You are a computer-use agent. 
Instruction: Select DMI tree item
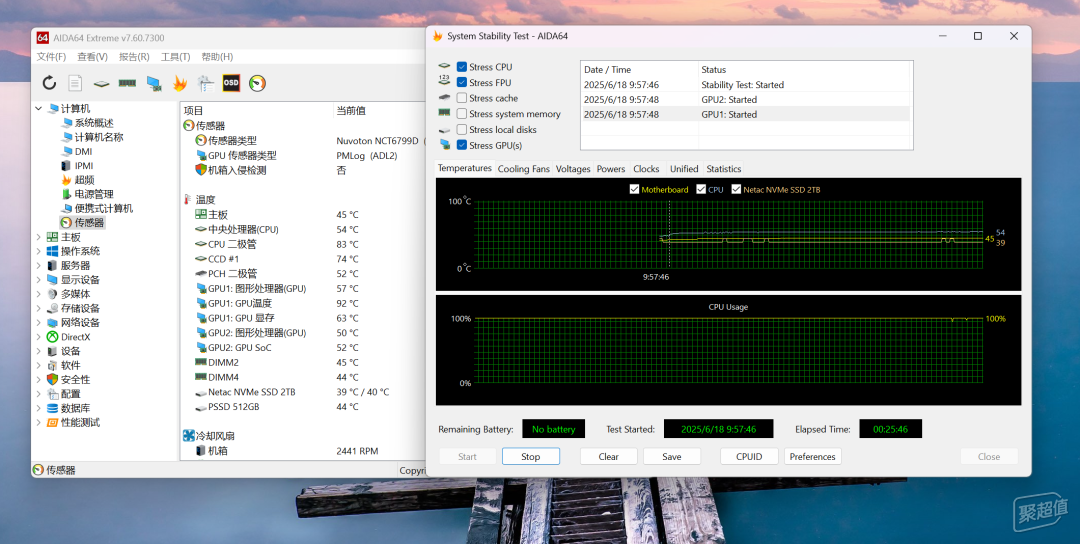pyautogui.click(x=83, y=151)
